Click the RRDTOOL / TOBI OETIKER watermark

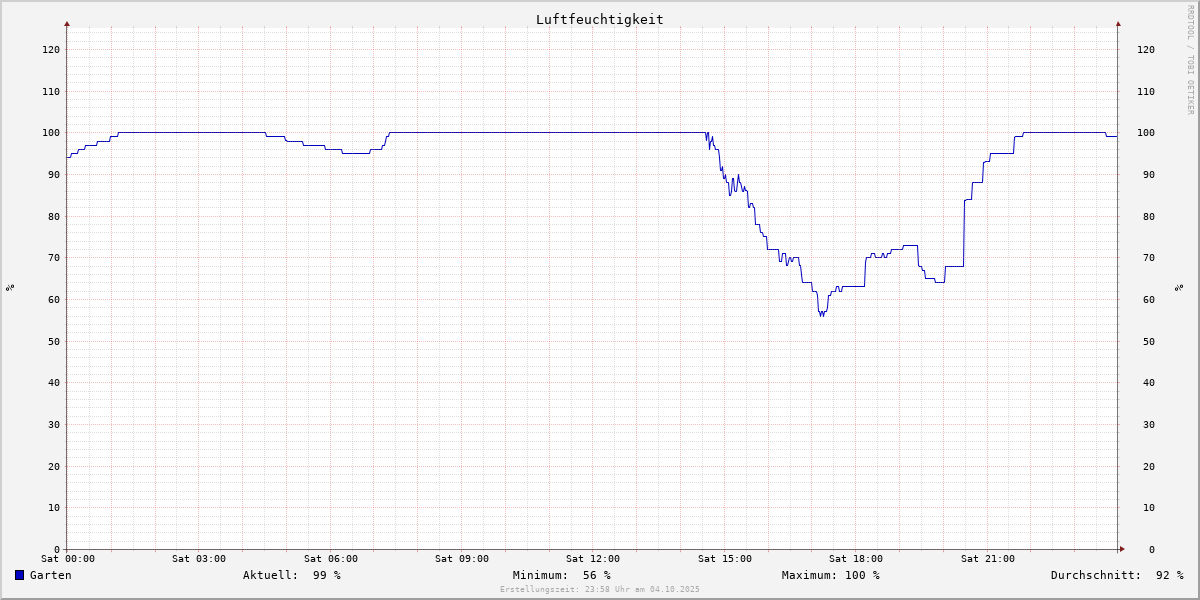[1190, 60]
